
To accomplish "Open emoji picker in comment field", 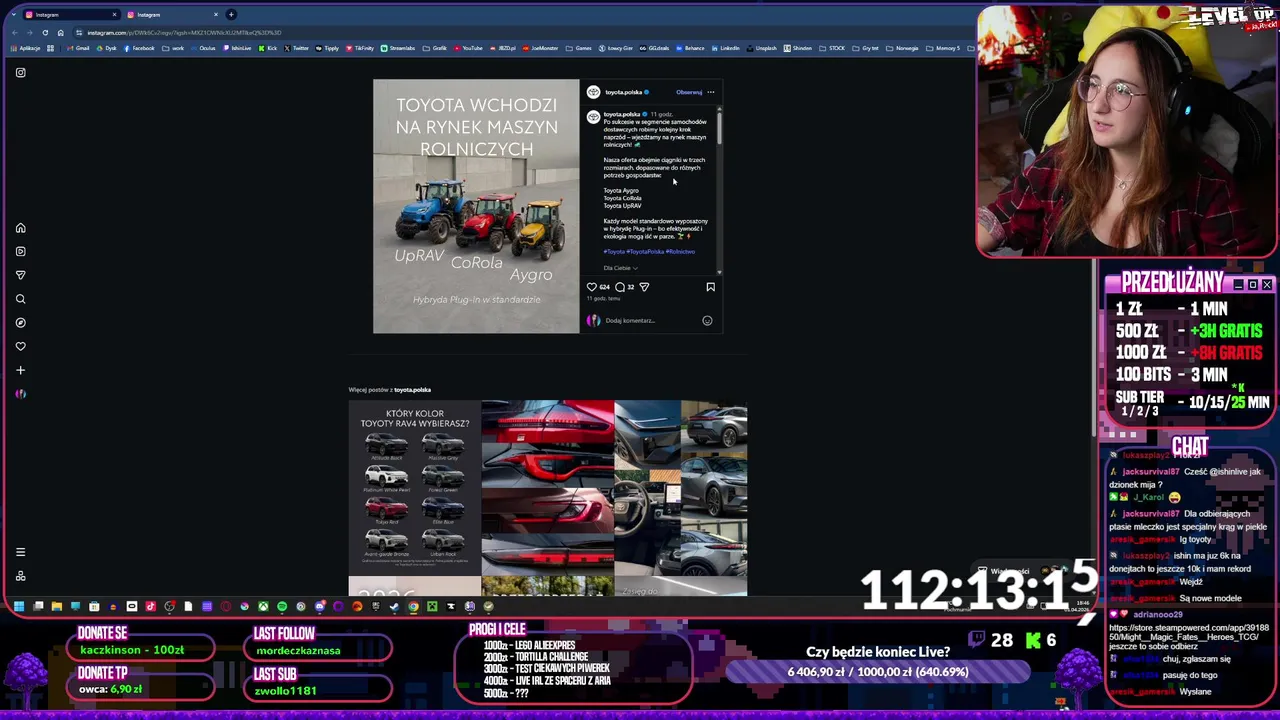I will (707, 320).
